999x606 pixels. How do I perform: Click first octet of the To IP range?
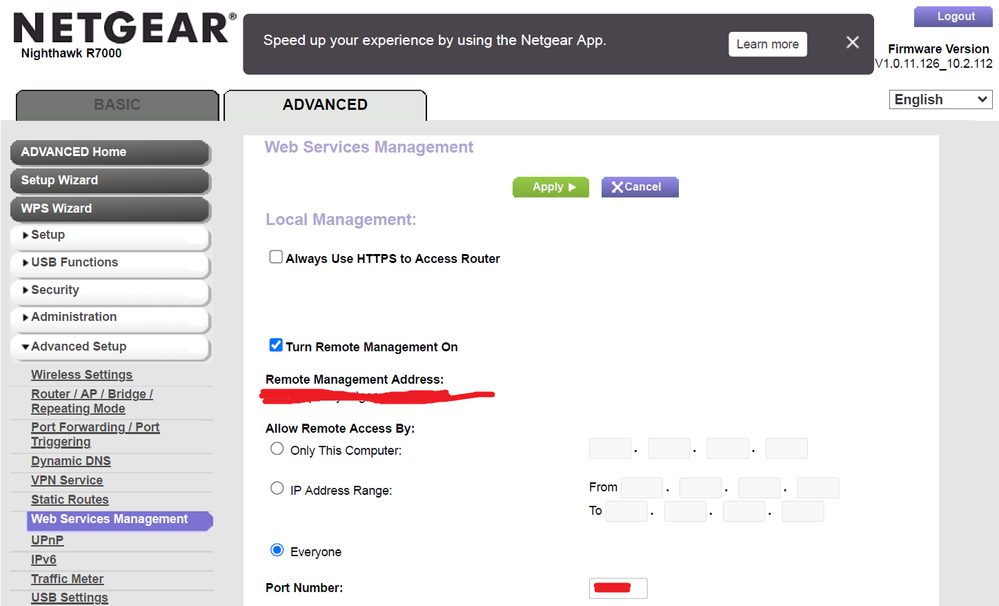(x=626, y=511)
